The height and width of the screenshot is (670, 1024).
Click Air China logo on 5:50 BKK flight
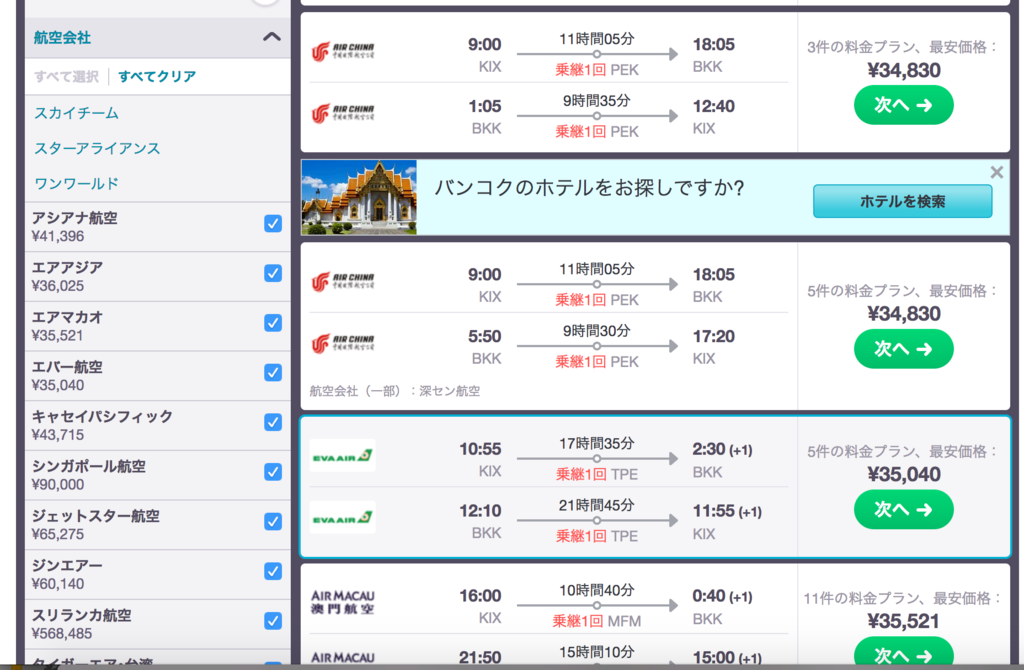(x=343, y=343)
